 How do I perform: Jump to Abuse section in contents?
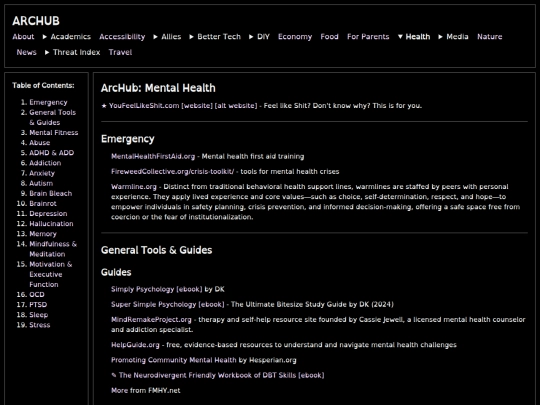coord(40,143)
